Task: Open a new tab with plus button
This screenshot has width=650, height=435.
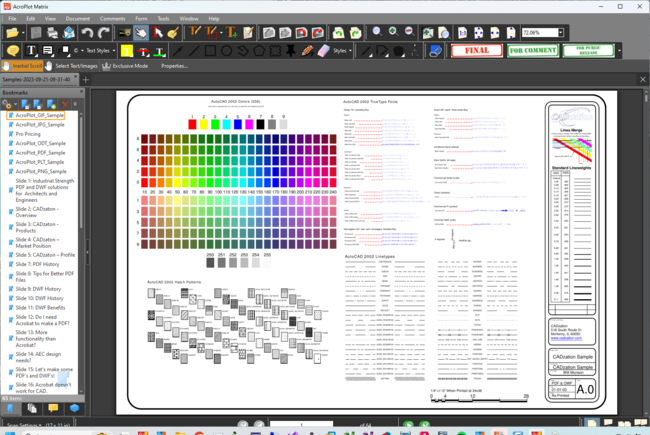Action: (86, 80)
